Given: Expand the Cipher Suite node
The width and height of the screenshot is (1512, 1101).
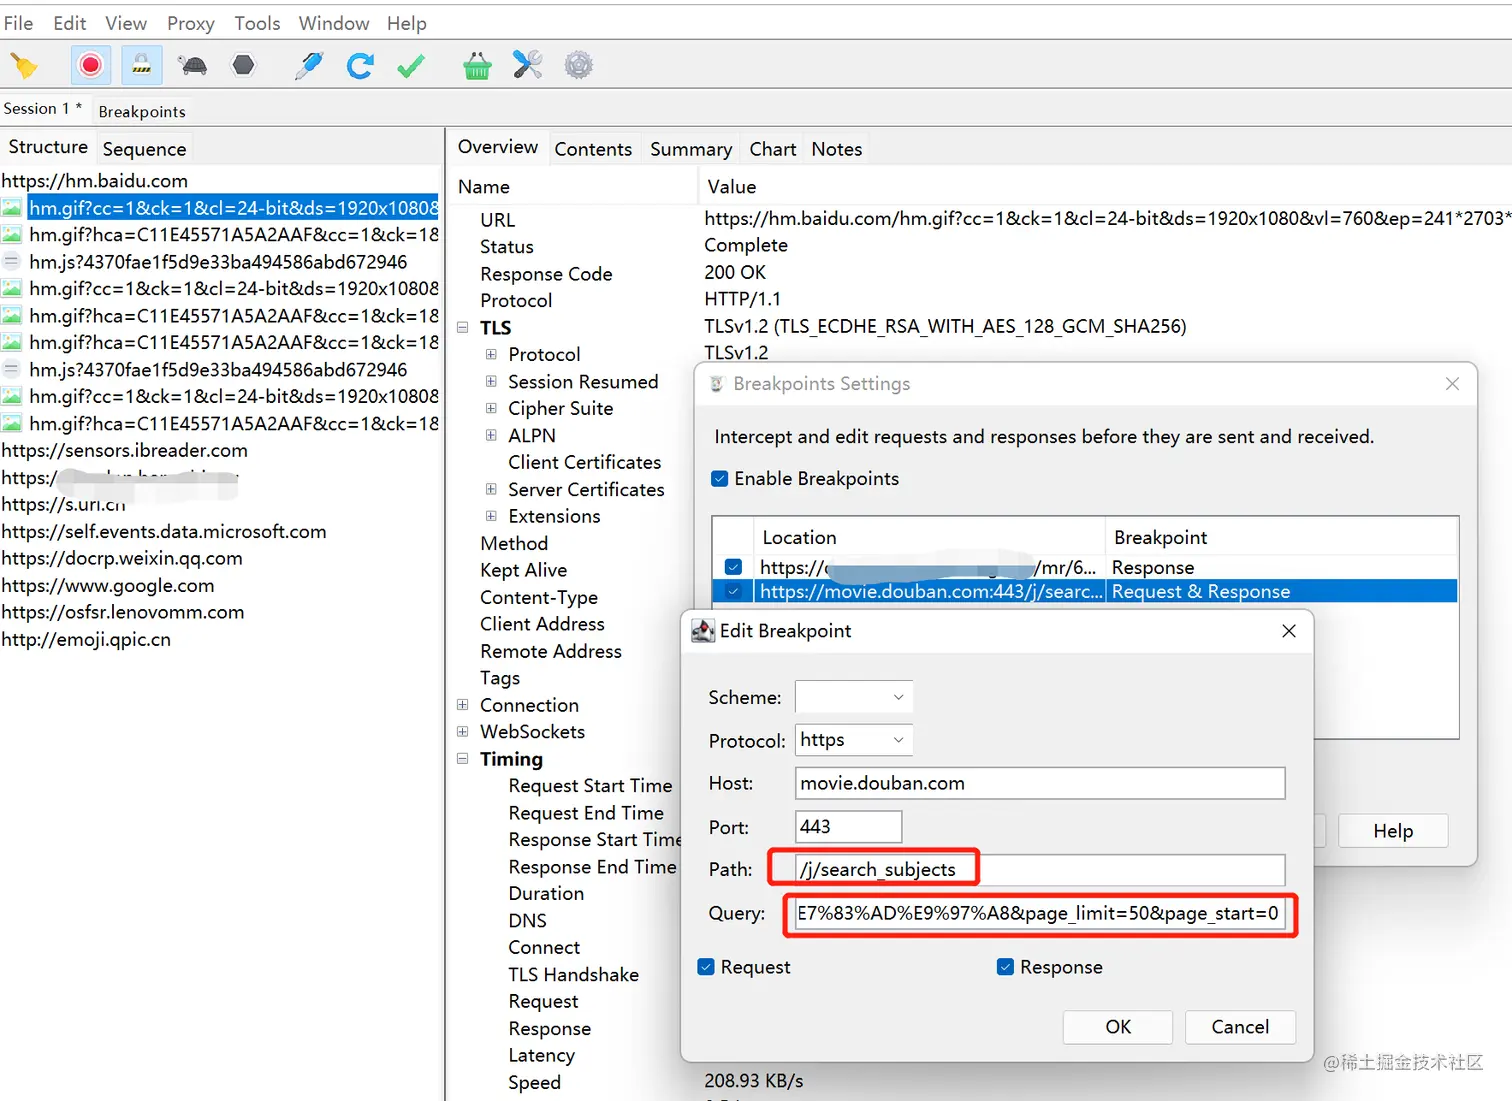Looking at the screenshot, I should [x=491, y=408].
